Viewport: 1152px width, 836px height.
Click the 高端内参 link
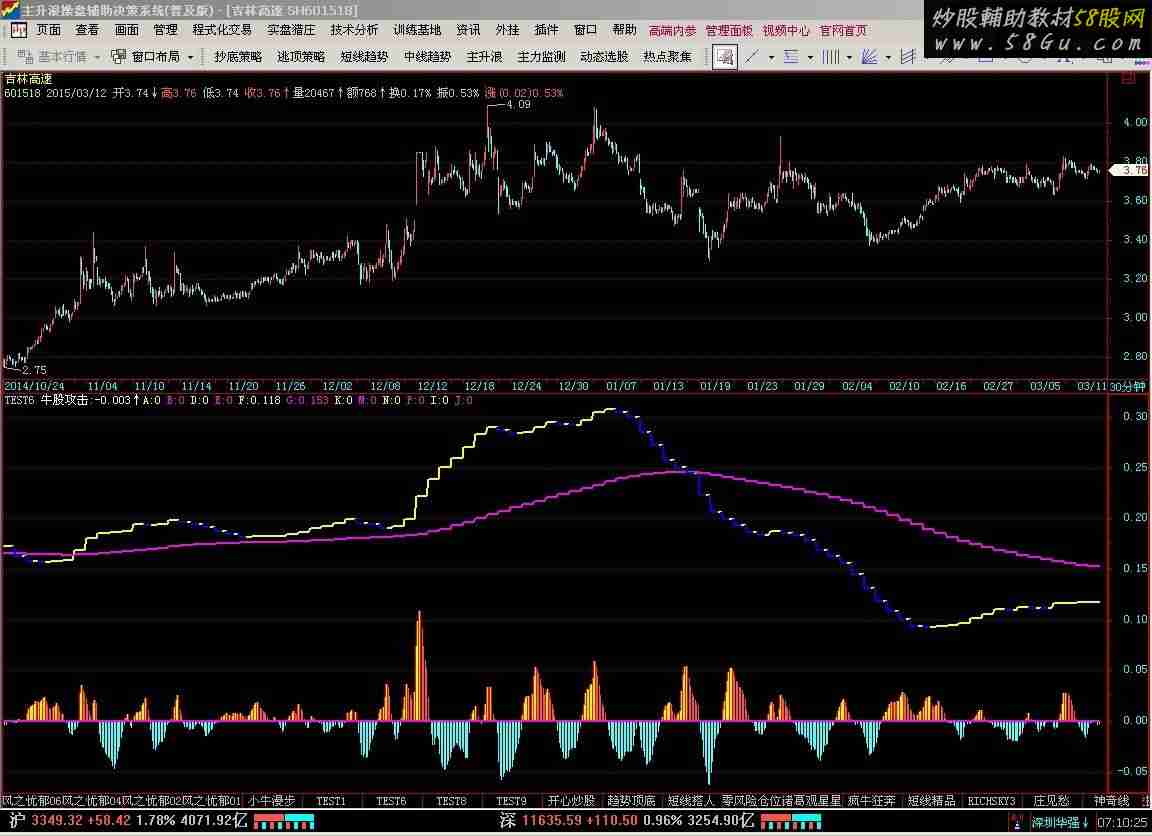(x=672, y=31)
